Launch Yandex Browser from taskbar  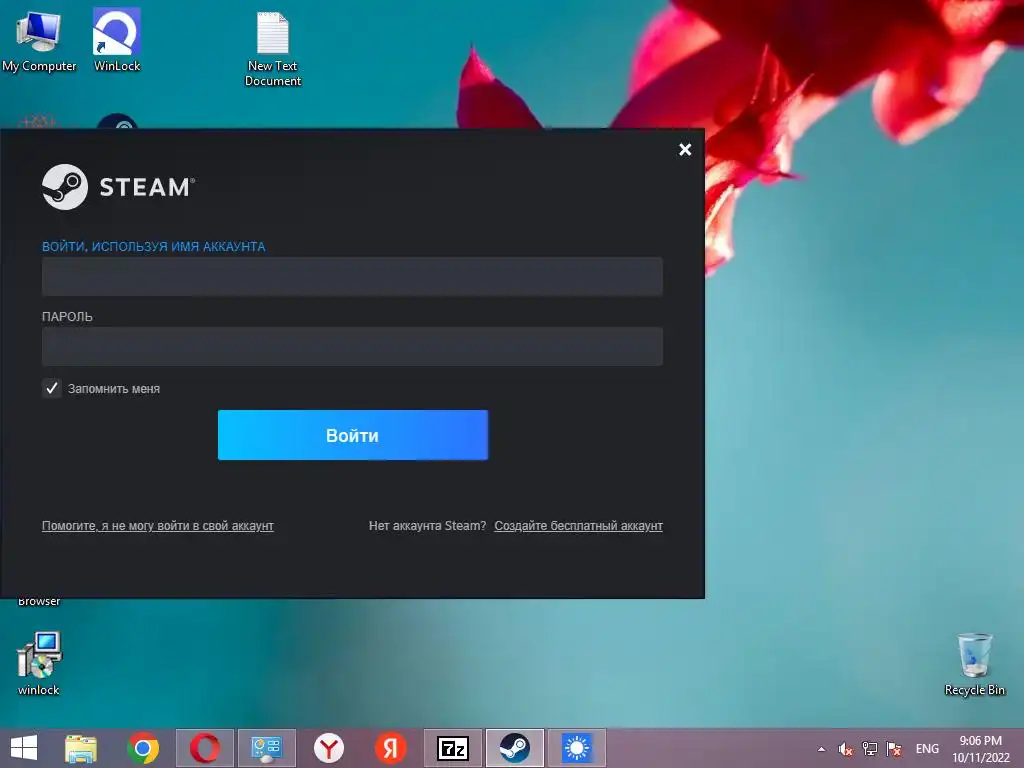coord(328,748)
